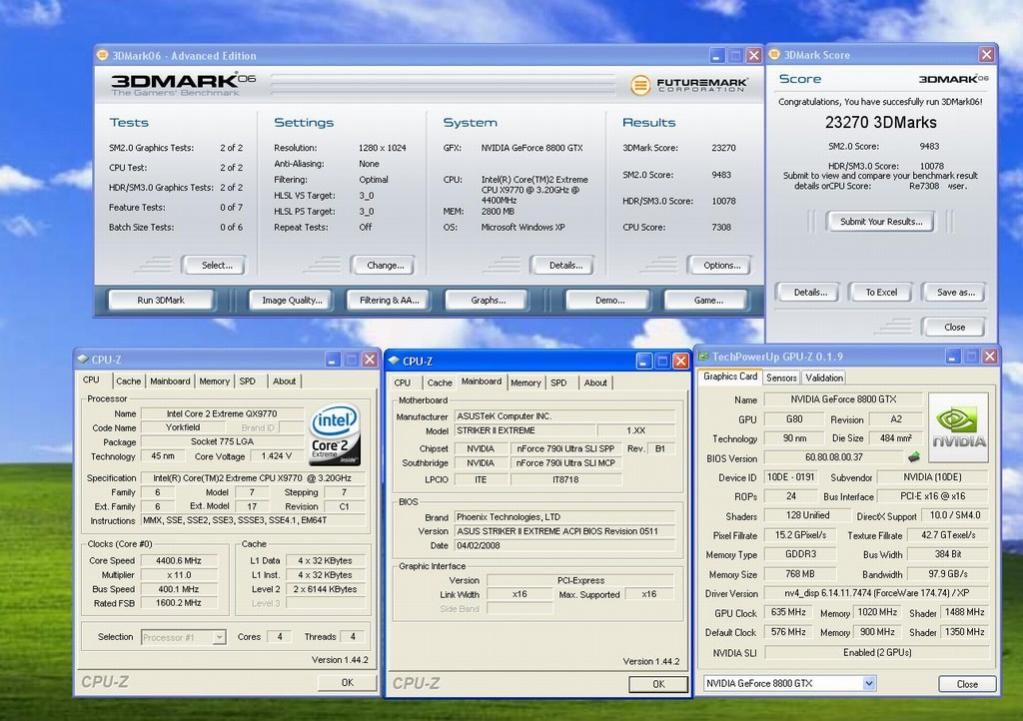Open Memory tab in Mainboard CPU-Z window
The image size is (1023, 721).
click(x=525, y=383)
